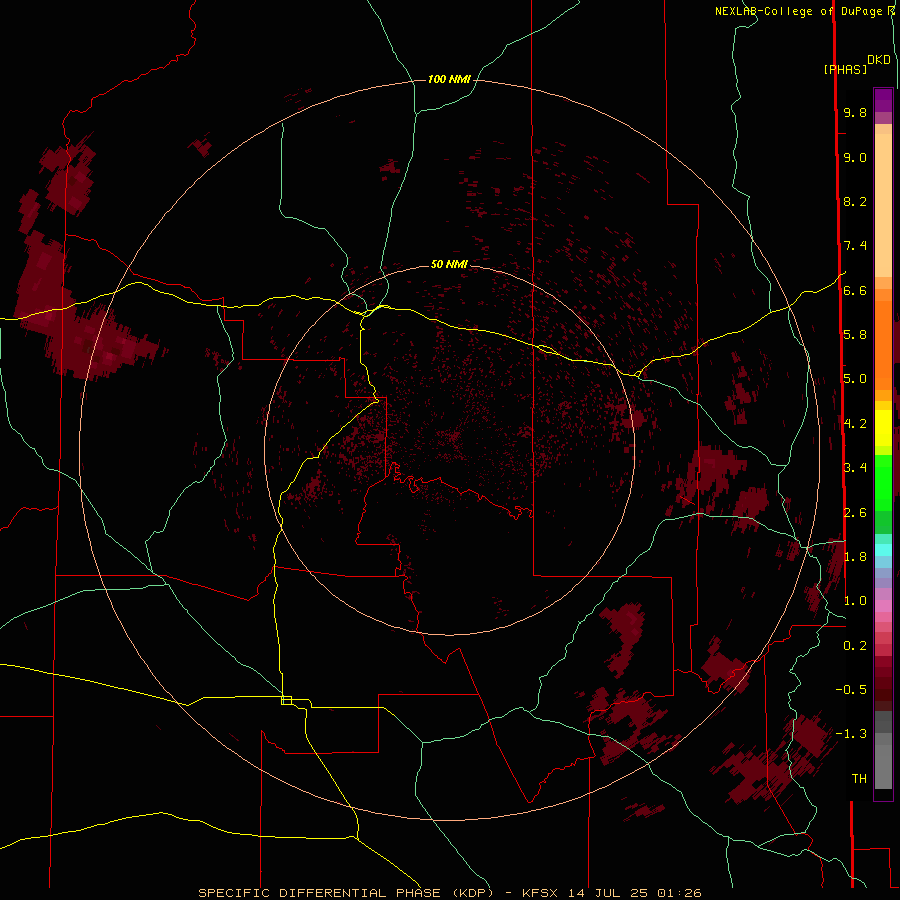Pick the cyan segment of the color bar

883,550
